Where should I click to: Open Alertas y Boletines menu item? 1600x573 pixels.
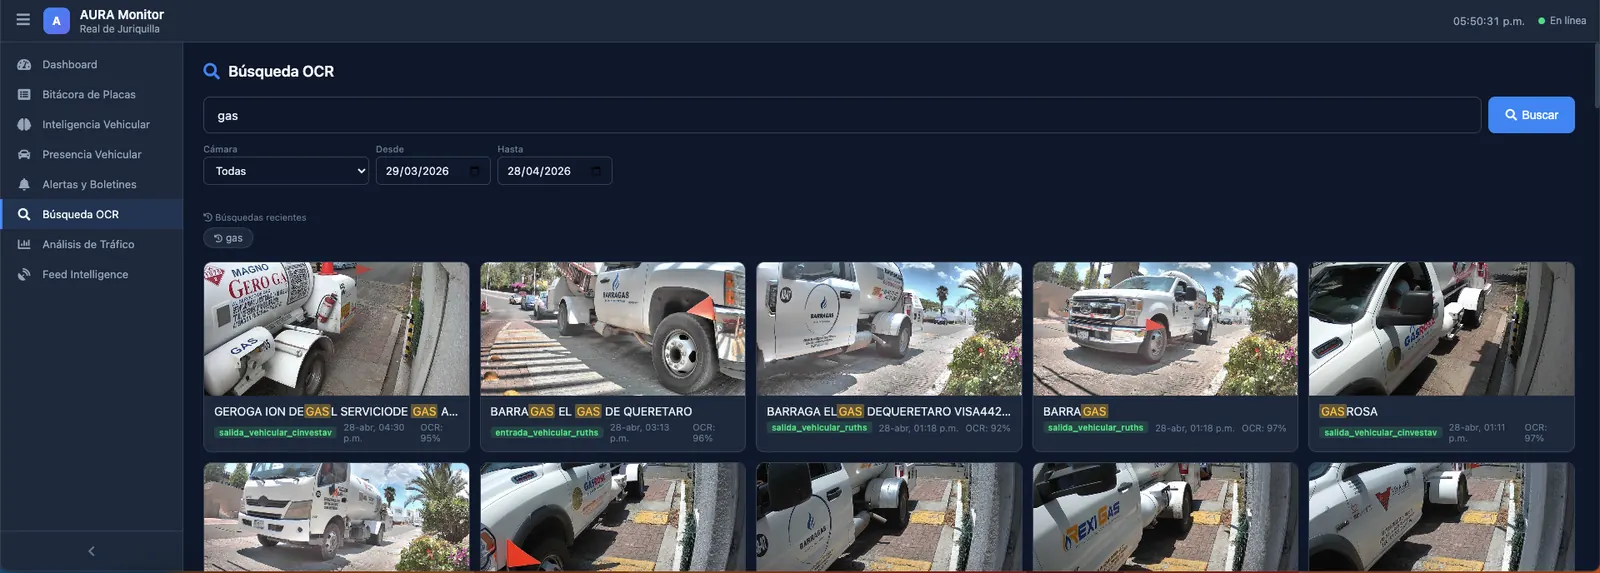(92, 185)
